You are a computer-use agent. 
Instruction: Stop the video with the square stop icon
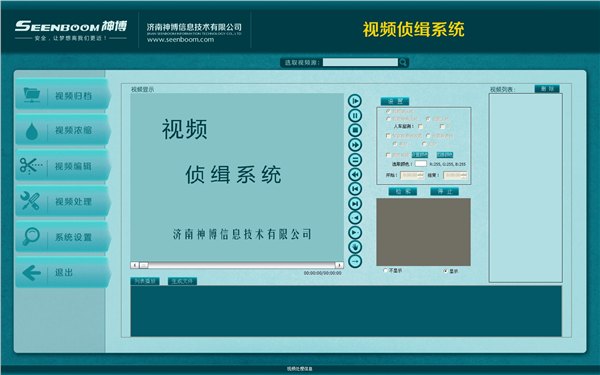(x=355, y=130)
